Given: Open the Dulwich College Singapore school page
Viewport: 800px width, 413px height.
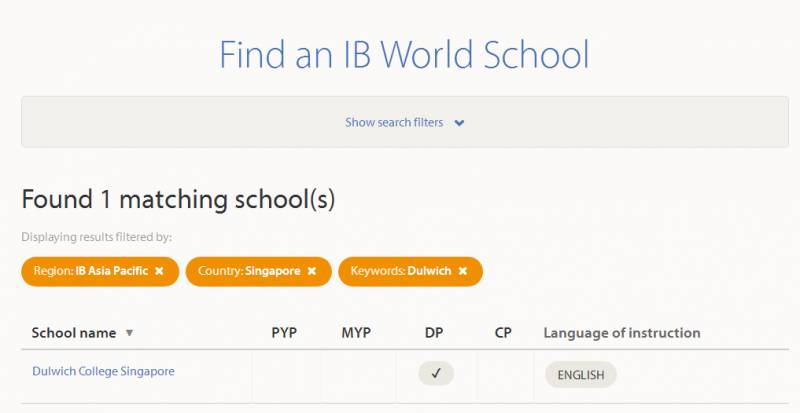Looking at the screenshot, I should [x=103, y=371].
